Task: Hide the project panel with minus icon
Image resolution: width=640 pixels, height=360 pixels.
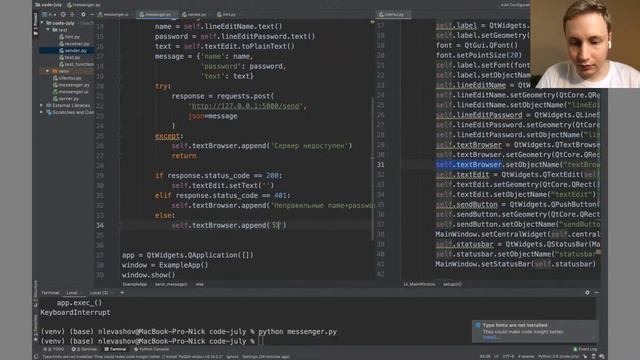Action: (x=91, y=14)
